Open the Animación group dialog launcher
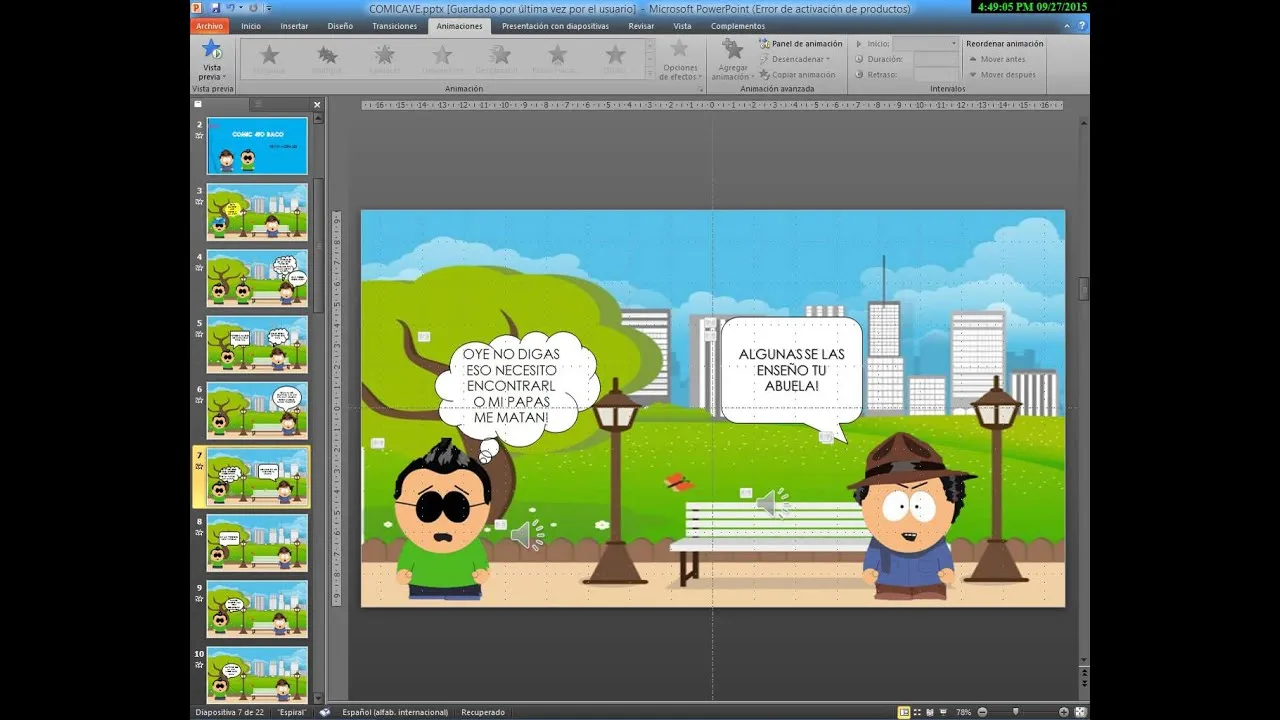This screenshot has width=1280, height=720. [699, 88]
